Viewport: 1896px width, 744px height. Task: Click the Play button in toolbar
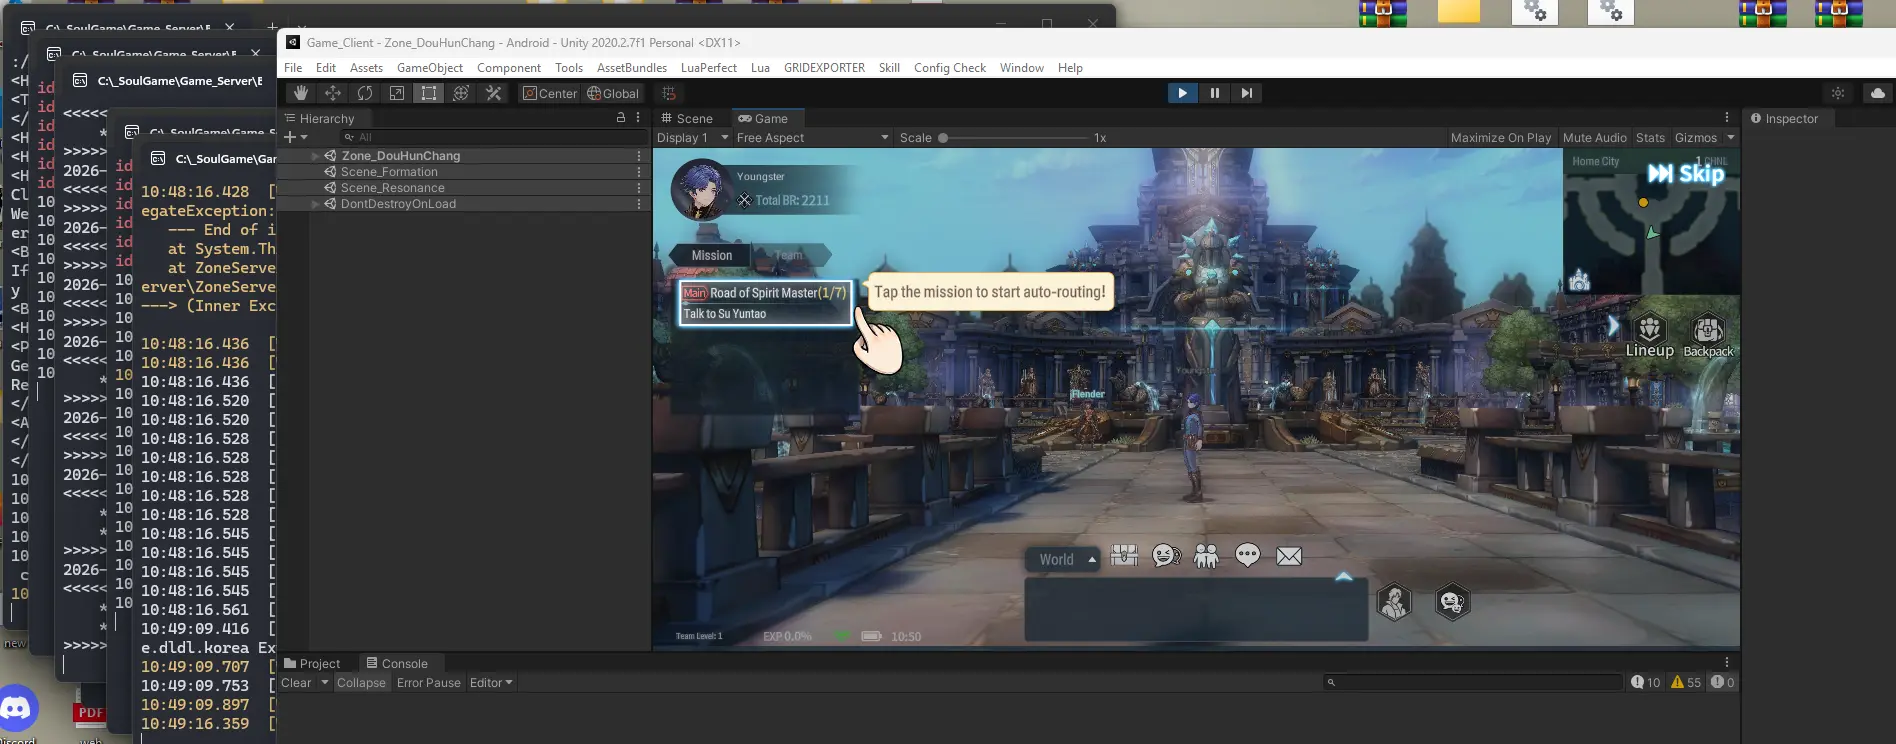pos(1182,93)
